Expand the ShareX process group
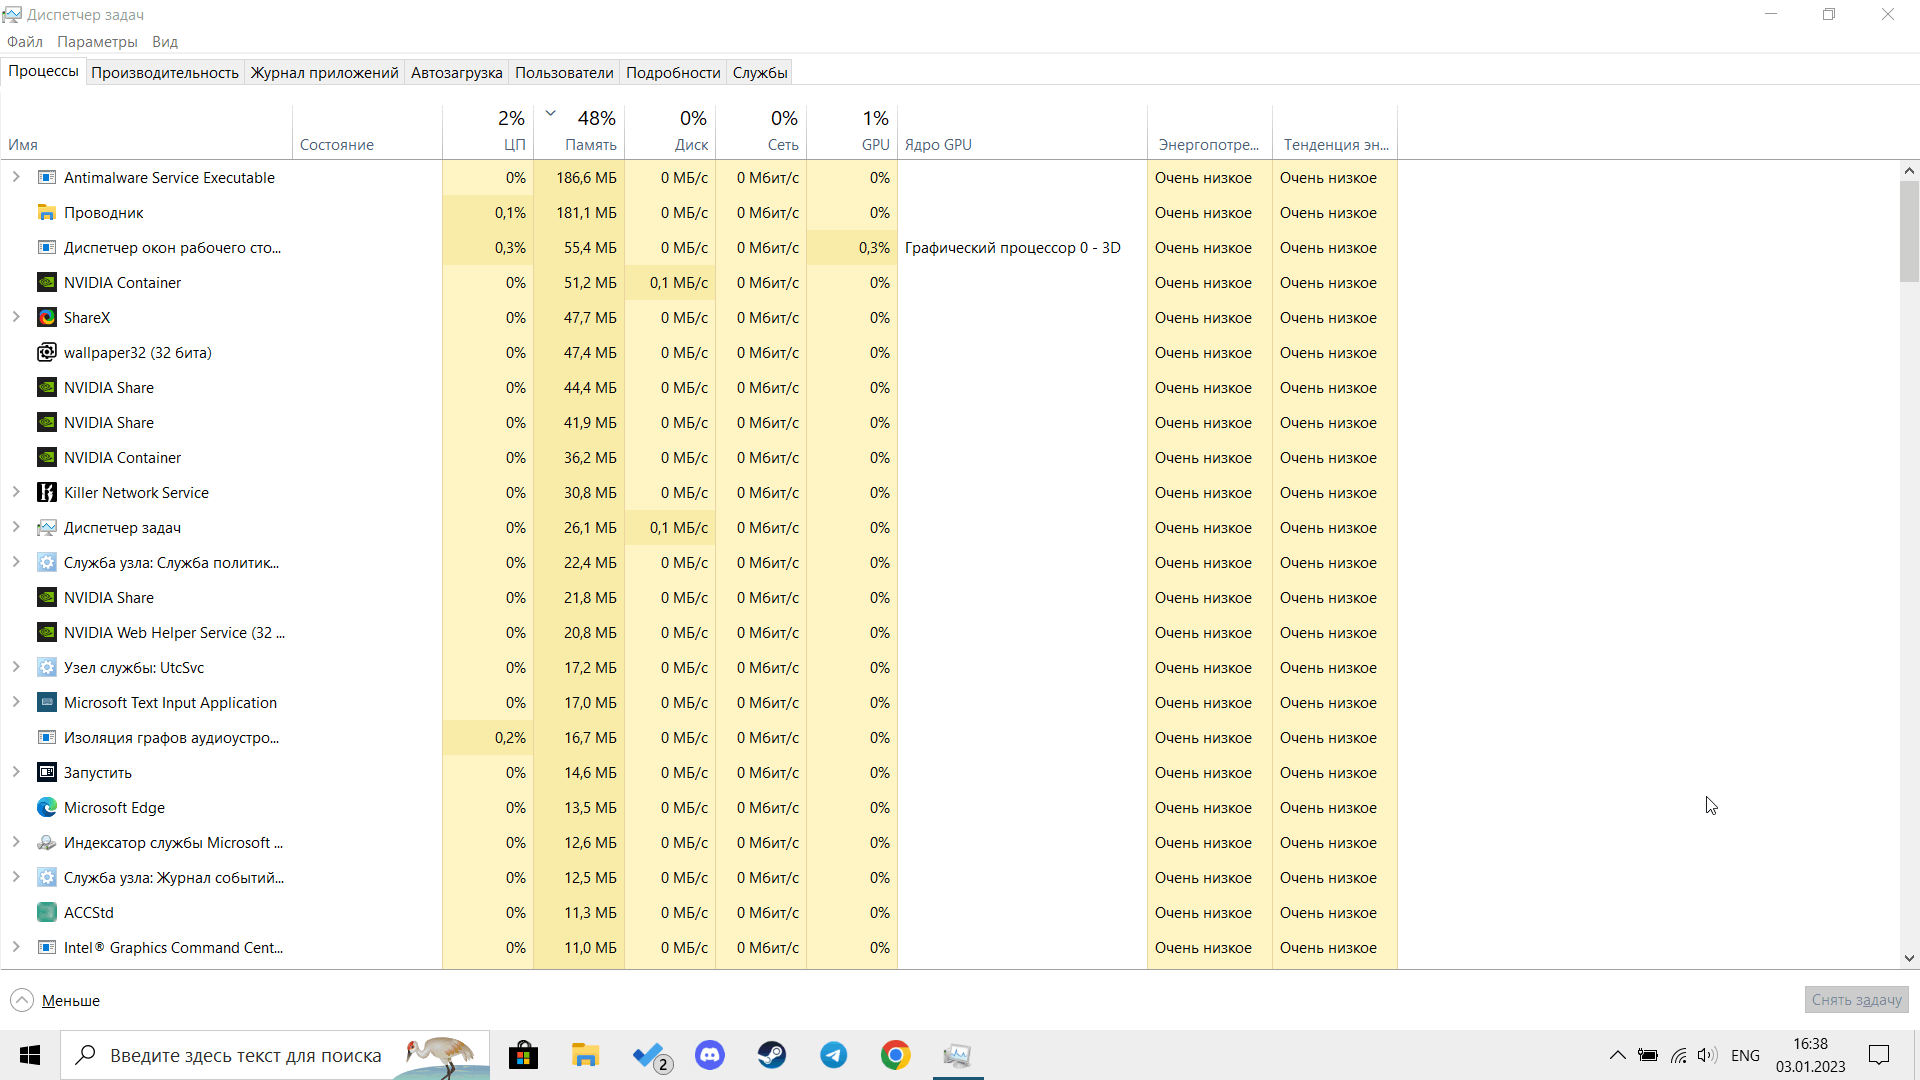 click(16, 317)
